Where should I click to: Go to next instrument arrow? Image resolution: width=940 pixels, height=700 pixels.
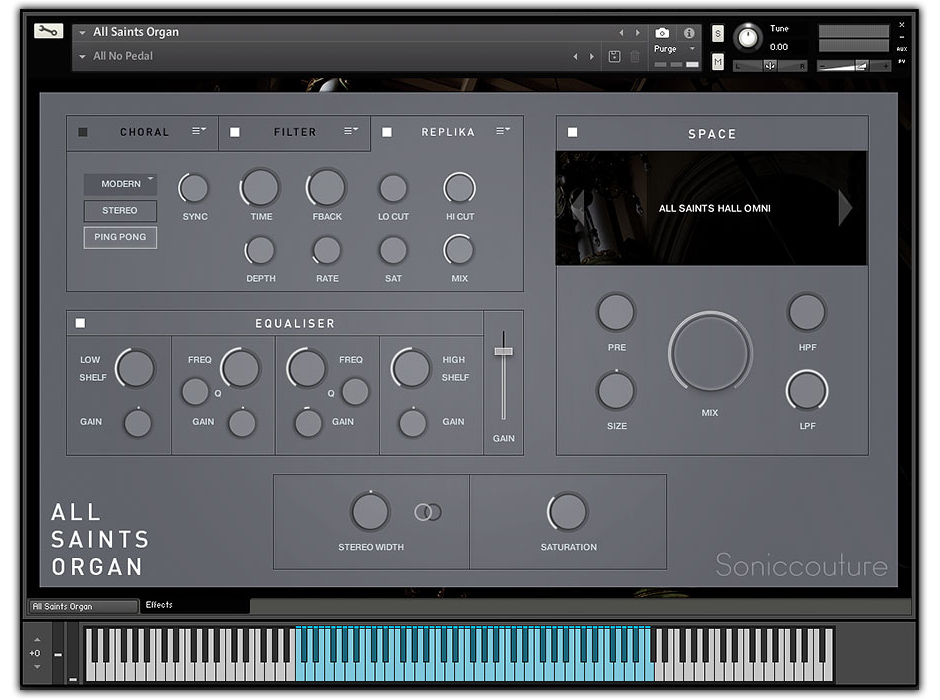click(637, 32)
